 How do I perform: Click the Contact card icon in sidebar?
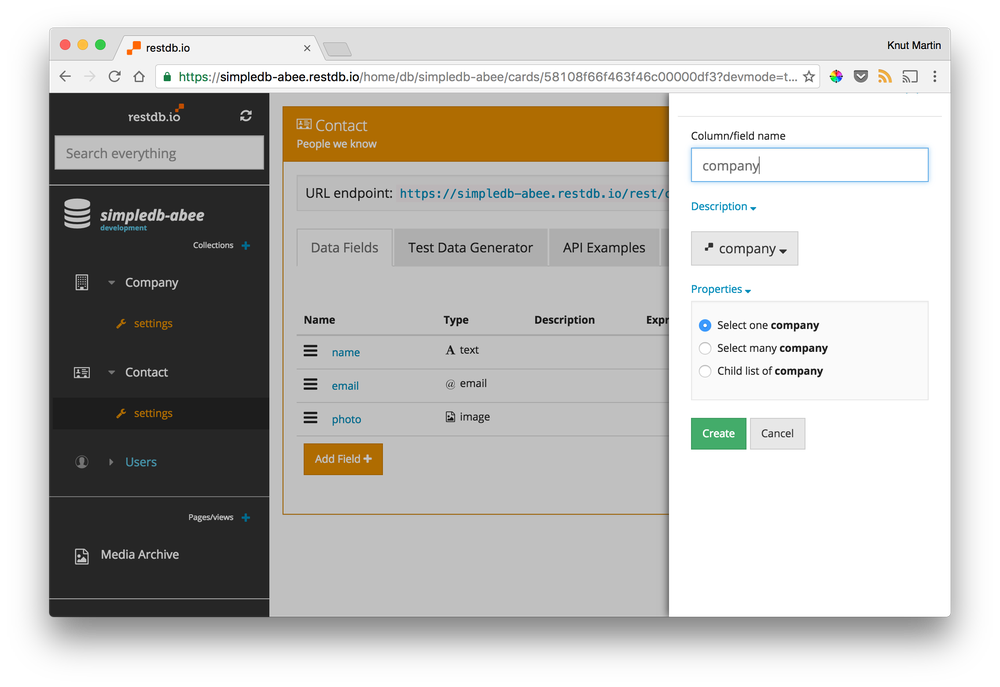pos(81,372)
